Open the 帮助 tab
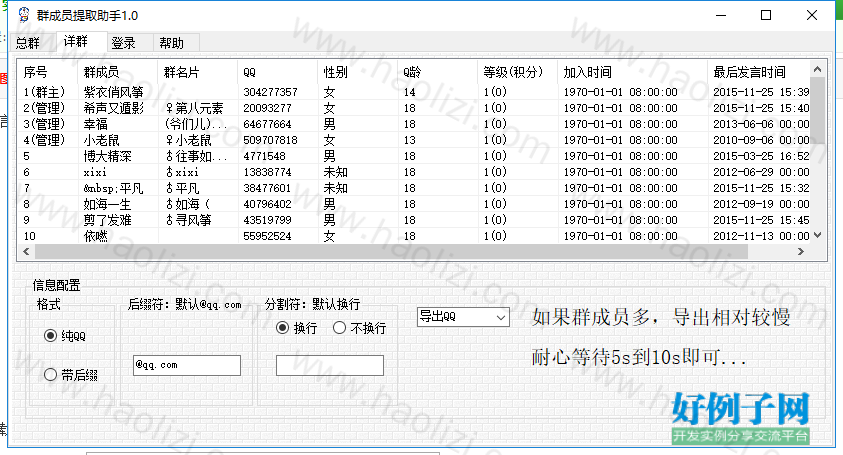This screenshot has height=455, width=843. (172, 42)
